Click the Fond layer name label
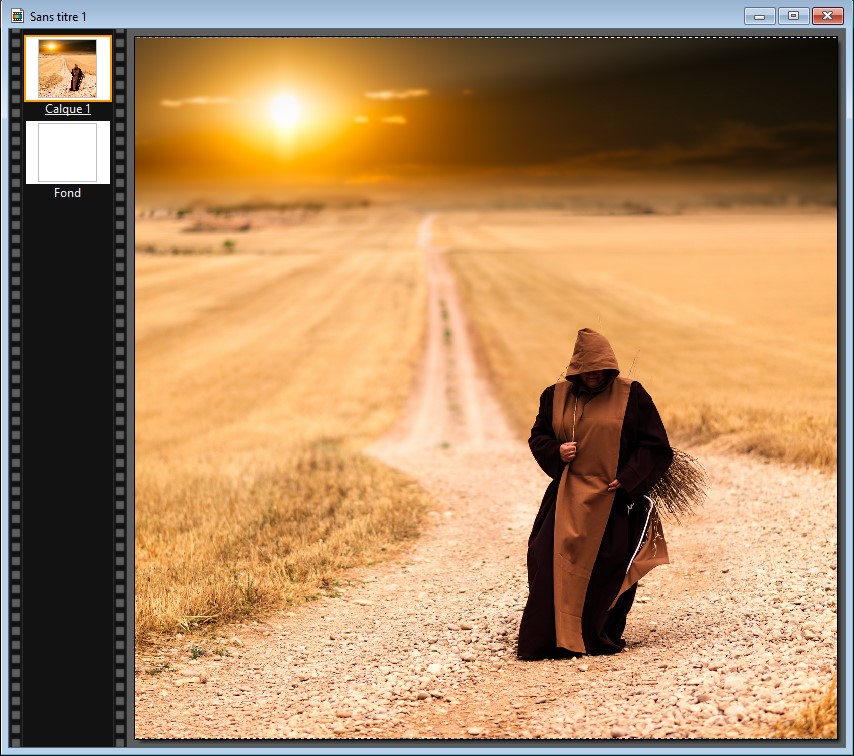 tap(67, 193)
